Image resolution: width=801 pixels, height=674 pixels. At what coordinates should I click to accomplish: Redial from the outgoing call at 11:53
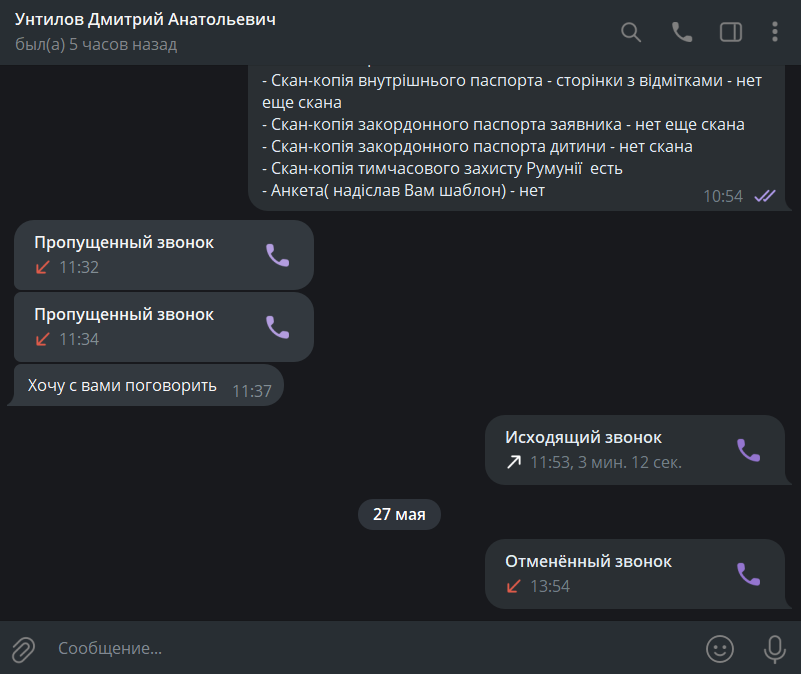[748, 450]
